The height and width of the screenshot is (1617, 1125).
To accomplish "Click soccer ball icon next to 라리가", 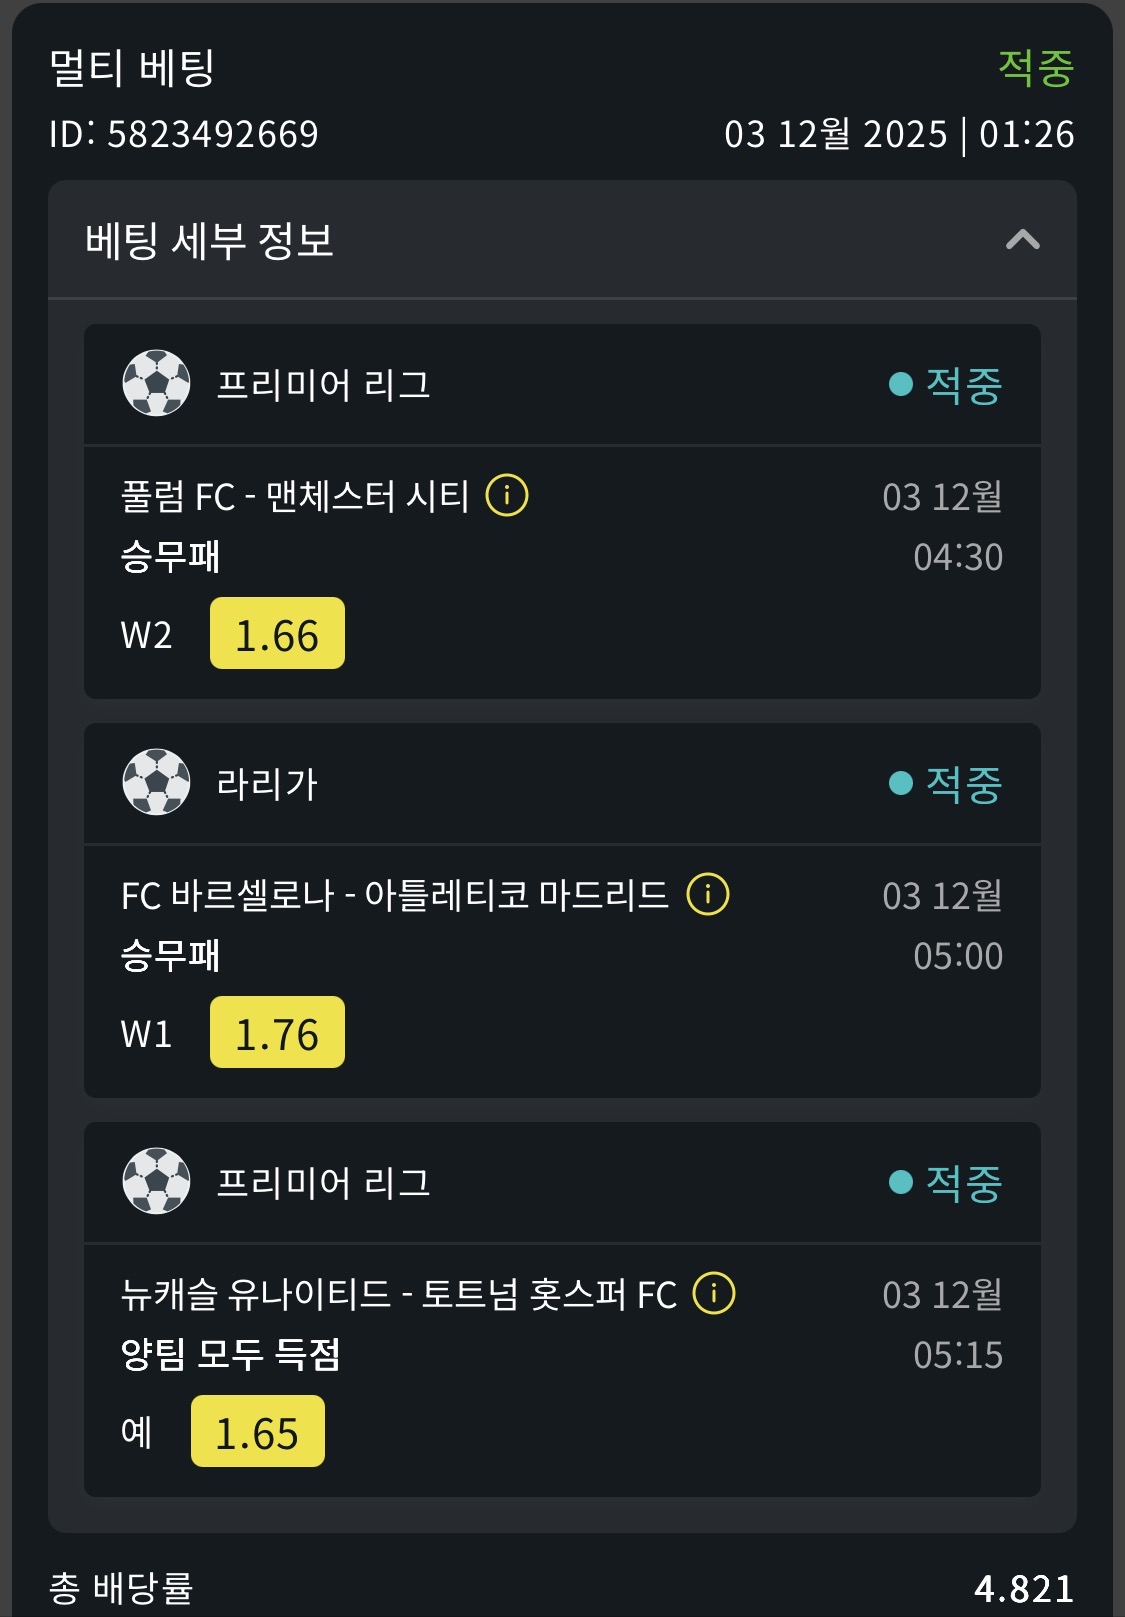I will 156,782.
